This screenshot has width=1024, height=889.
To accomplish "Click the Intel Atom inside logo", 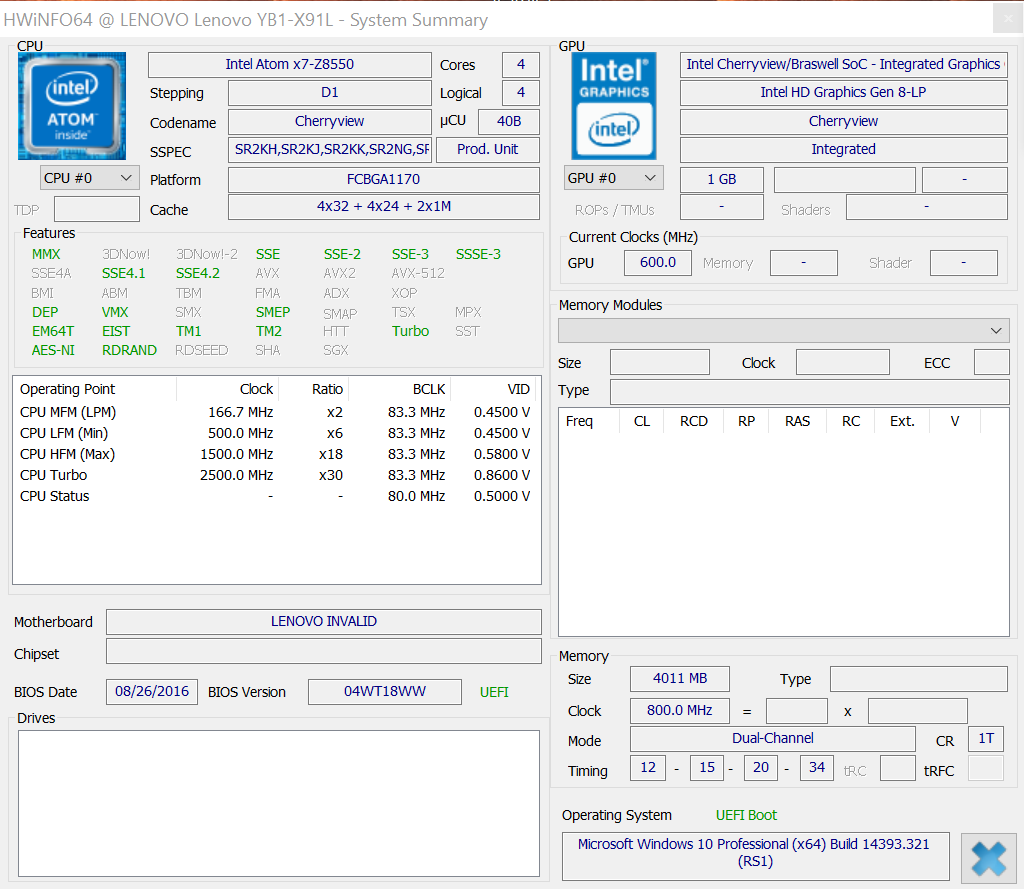I will click(72, 106).
